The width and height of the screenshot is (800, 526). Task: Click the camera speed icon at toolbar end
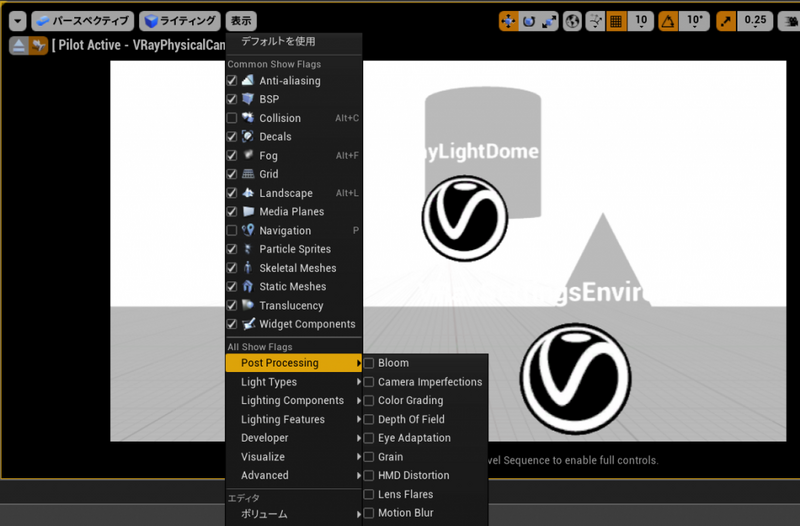tap(789, 21)
